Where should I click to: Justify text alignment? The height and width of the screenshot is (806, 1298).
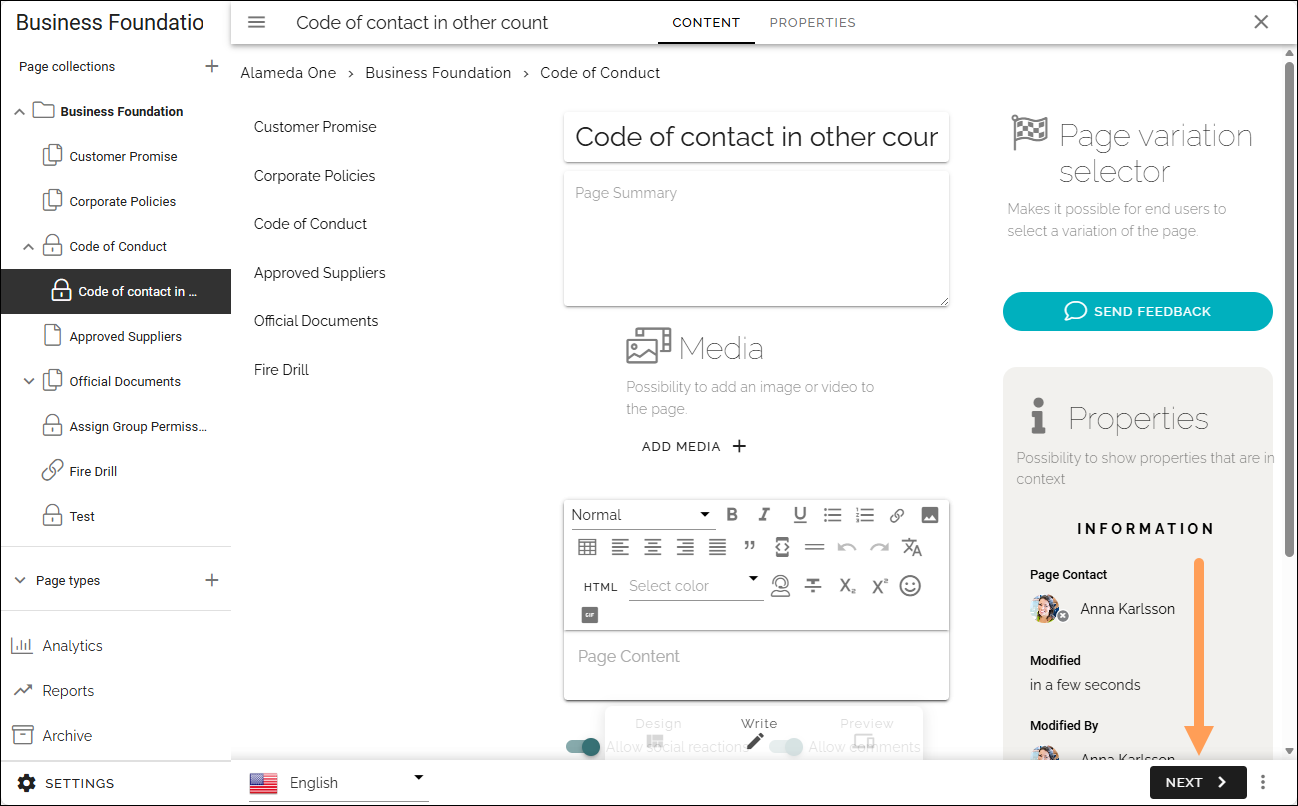717,547
